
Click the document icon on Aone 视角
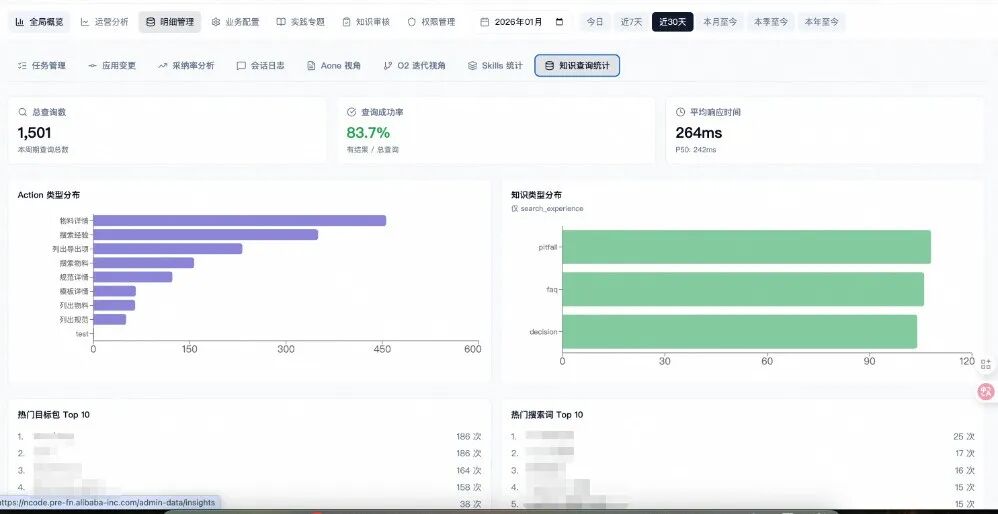[311, 66]
